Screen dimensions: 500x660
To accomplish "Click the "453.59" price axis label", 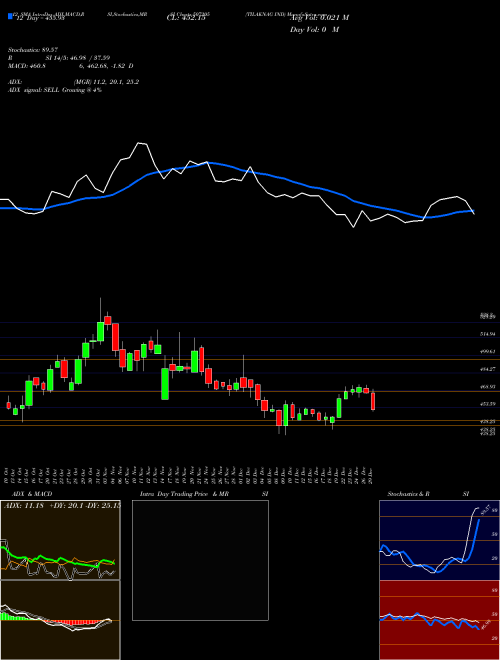I will tap(488, 404).
